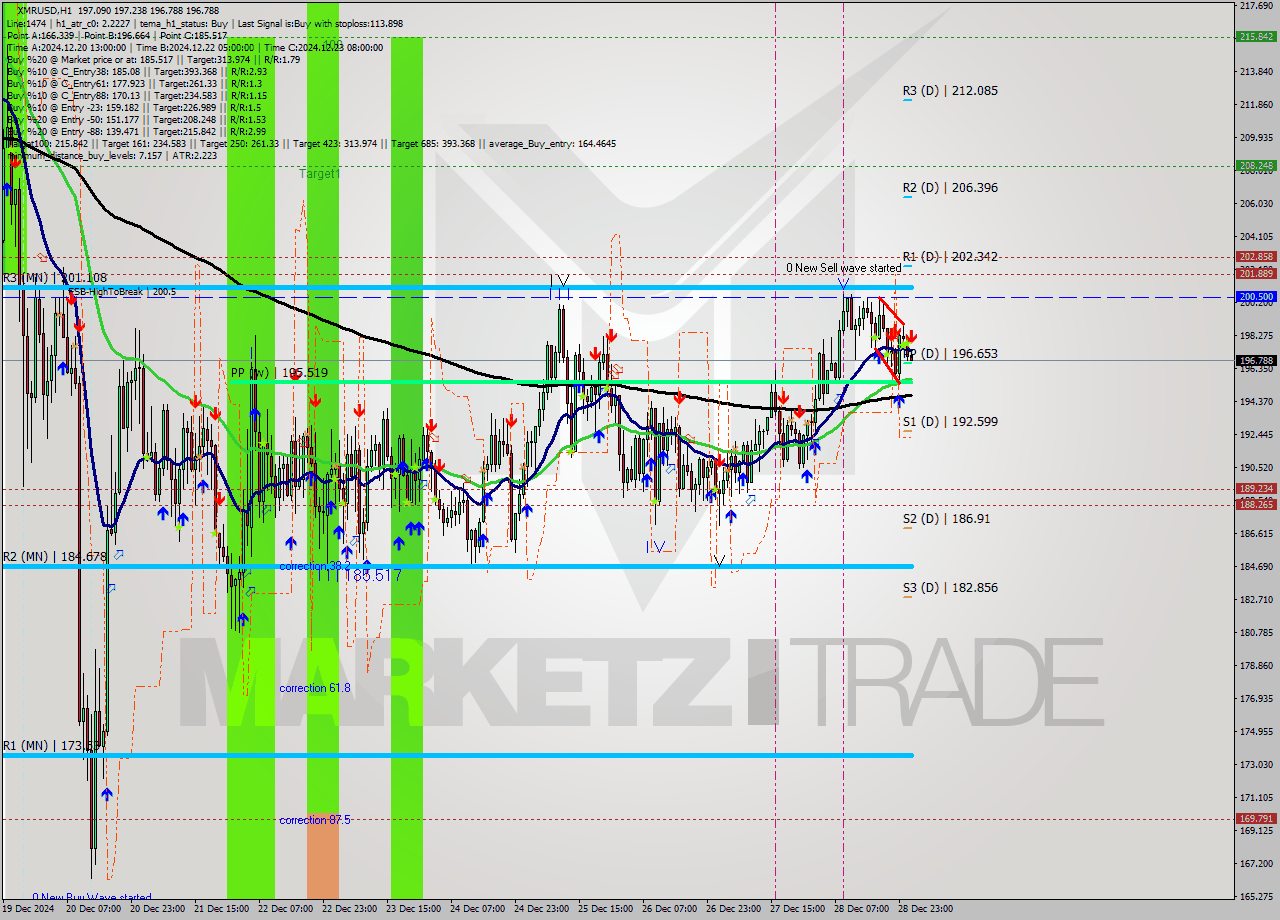Click the red 189.234 price tag on the axis
1280x920 pixels.
pyautogui.click(x=1256, y=489)
